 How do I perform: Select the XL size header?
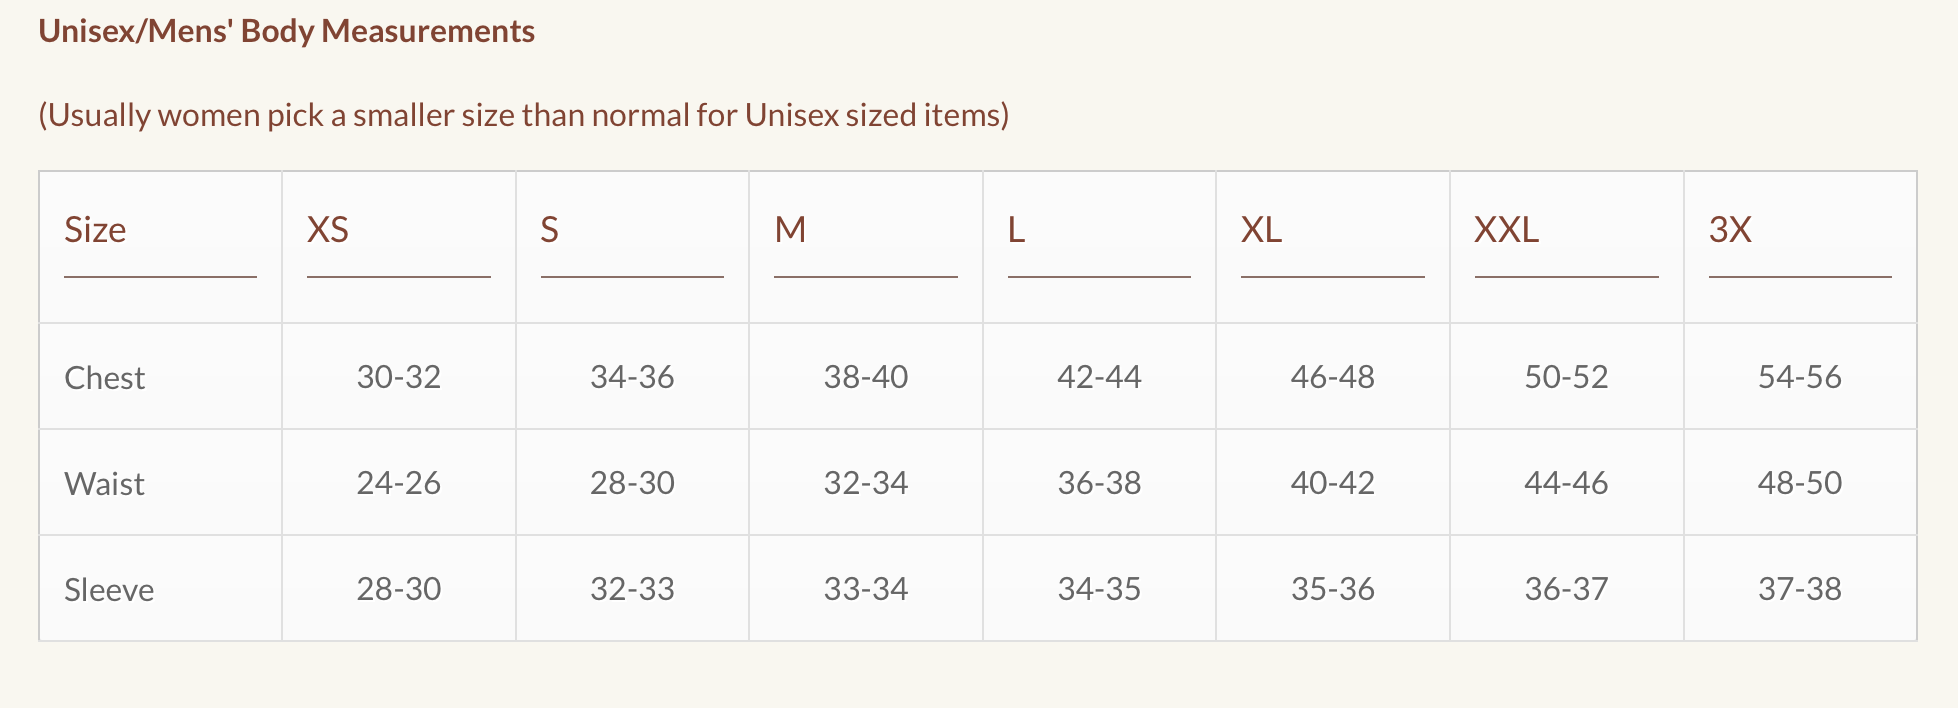pyautogui.click(x=1261, y=230)
